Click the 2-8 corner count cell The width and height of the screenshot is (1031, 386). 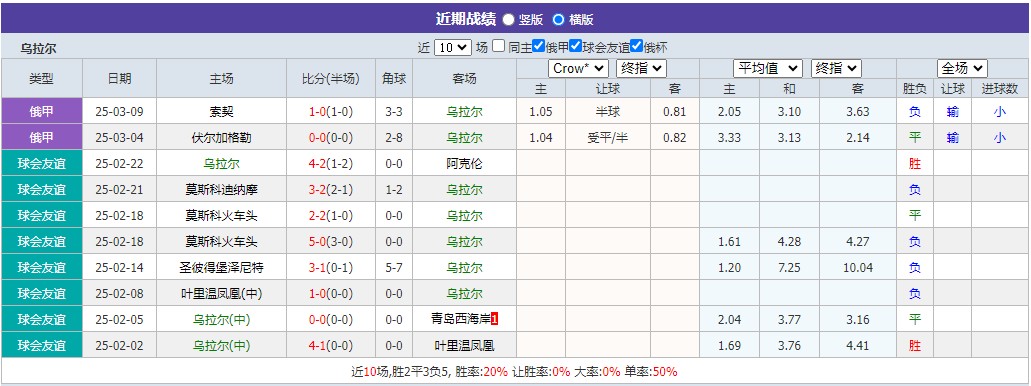(394, 137)
